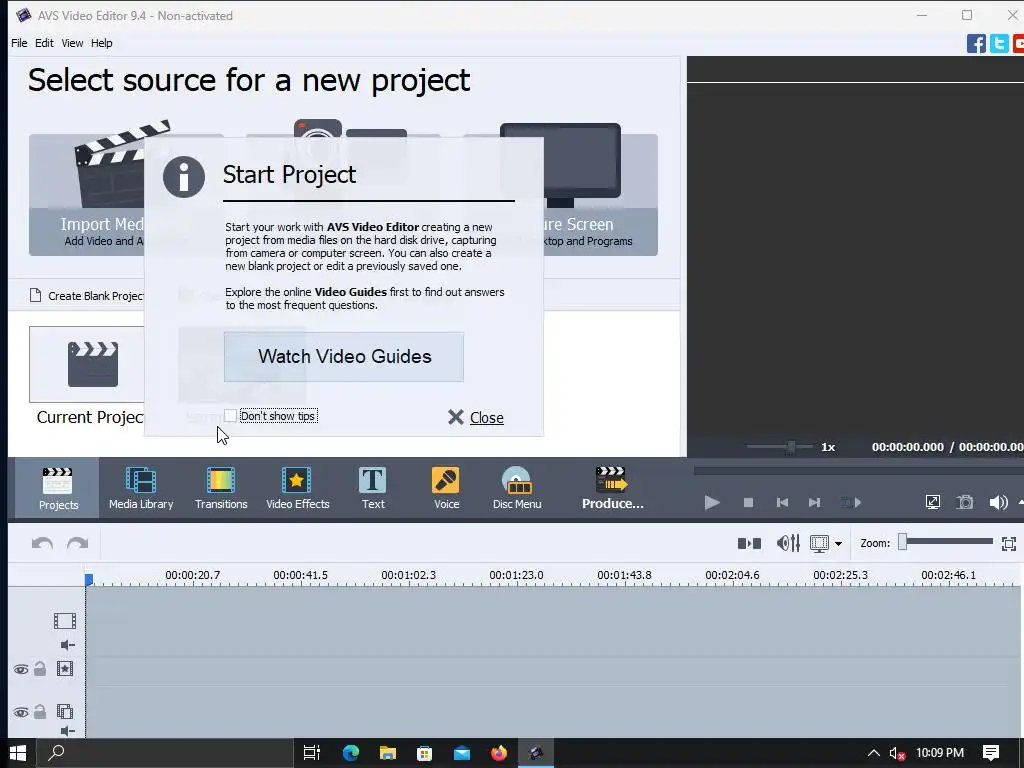Image resolution: width=1024 pixels, height=768 pixels.
Task: Click the Import Media tile
Action: tap(87, 195)
